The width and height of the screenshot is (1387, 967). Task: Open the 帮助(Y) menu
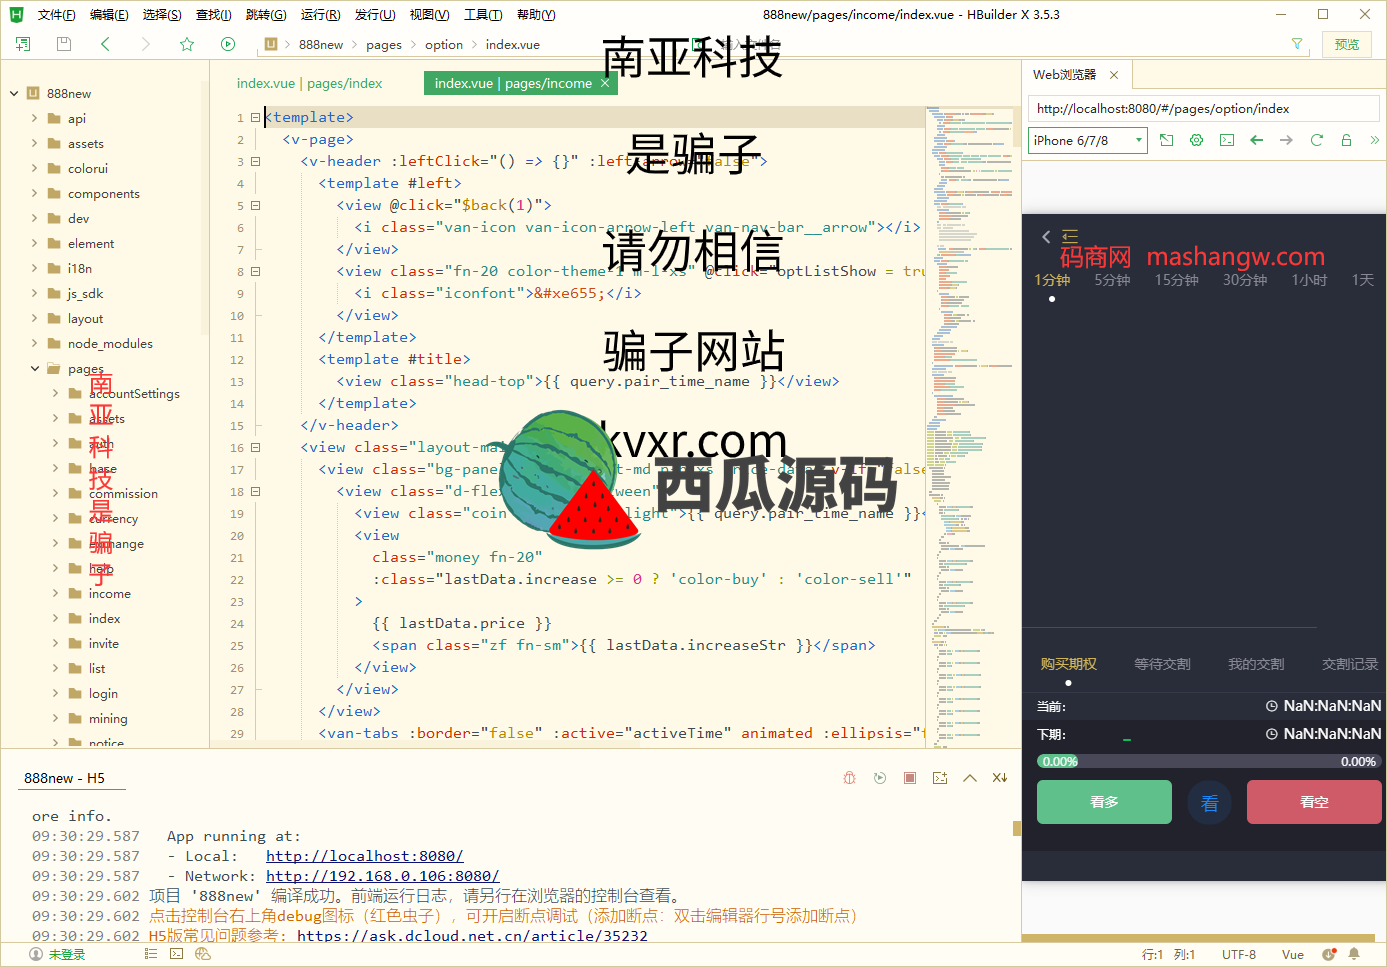point(536,15)
